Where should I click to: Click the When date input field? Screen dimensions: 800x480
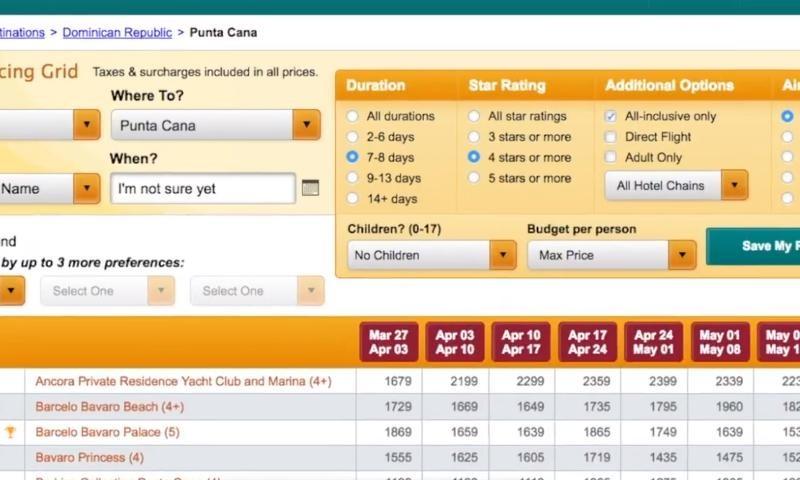[x=203, y=188]
